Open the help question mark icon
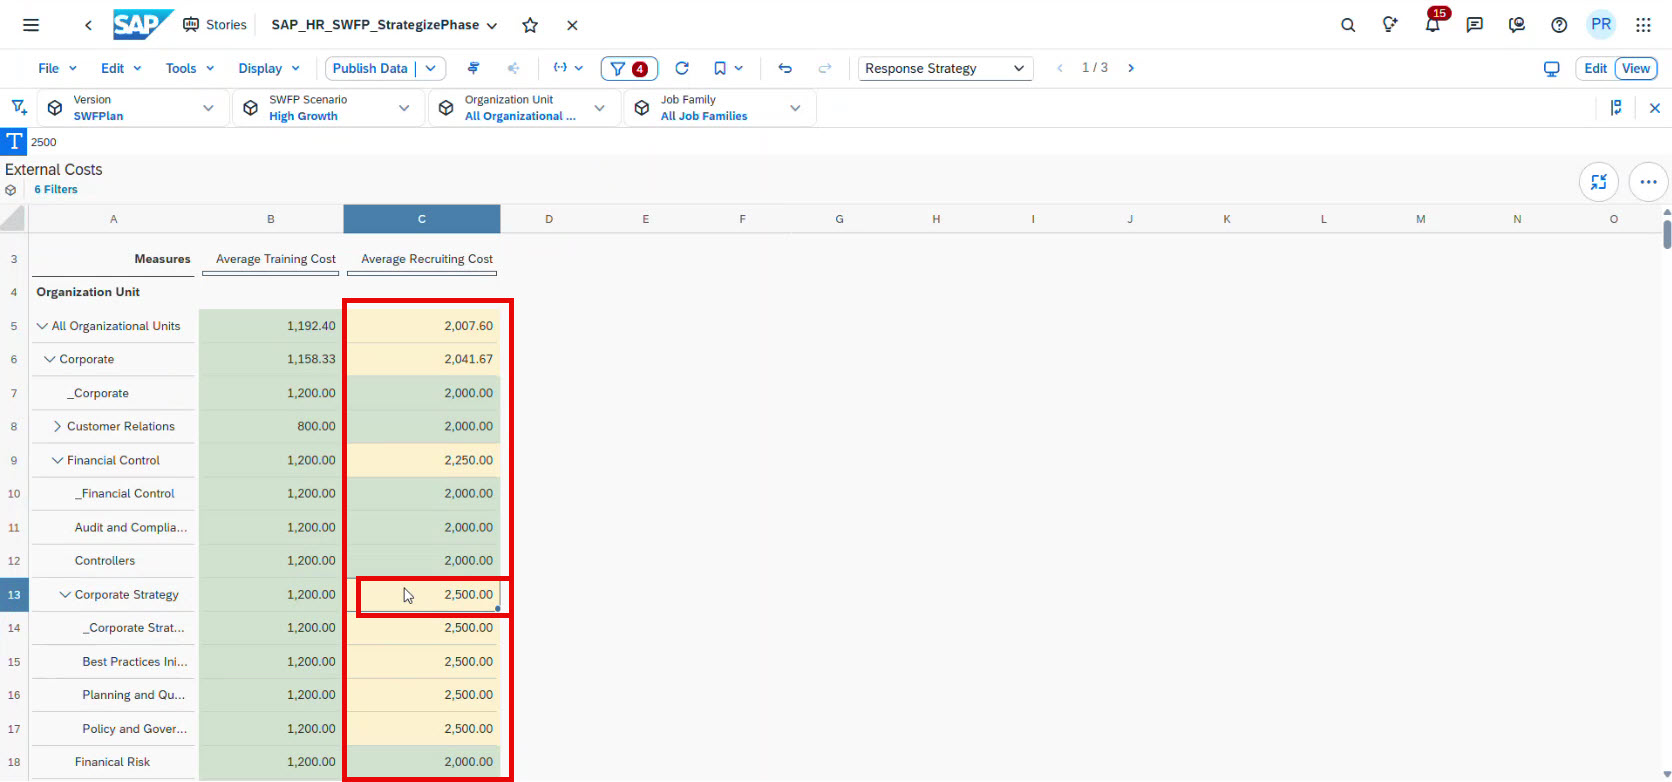Screen dimensions: 1672x782 coord(1558,25)
